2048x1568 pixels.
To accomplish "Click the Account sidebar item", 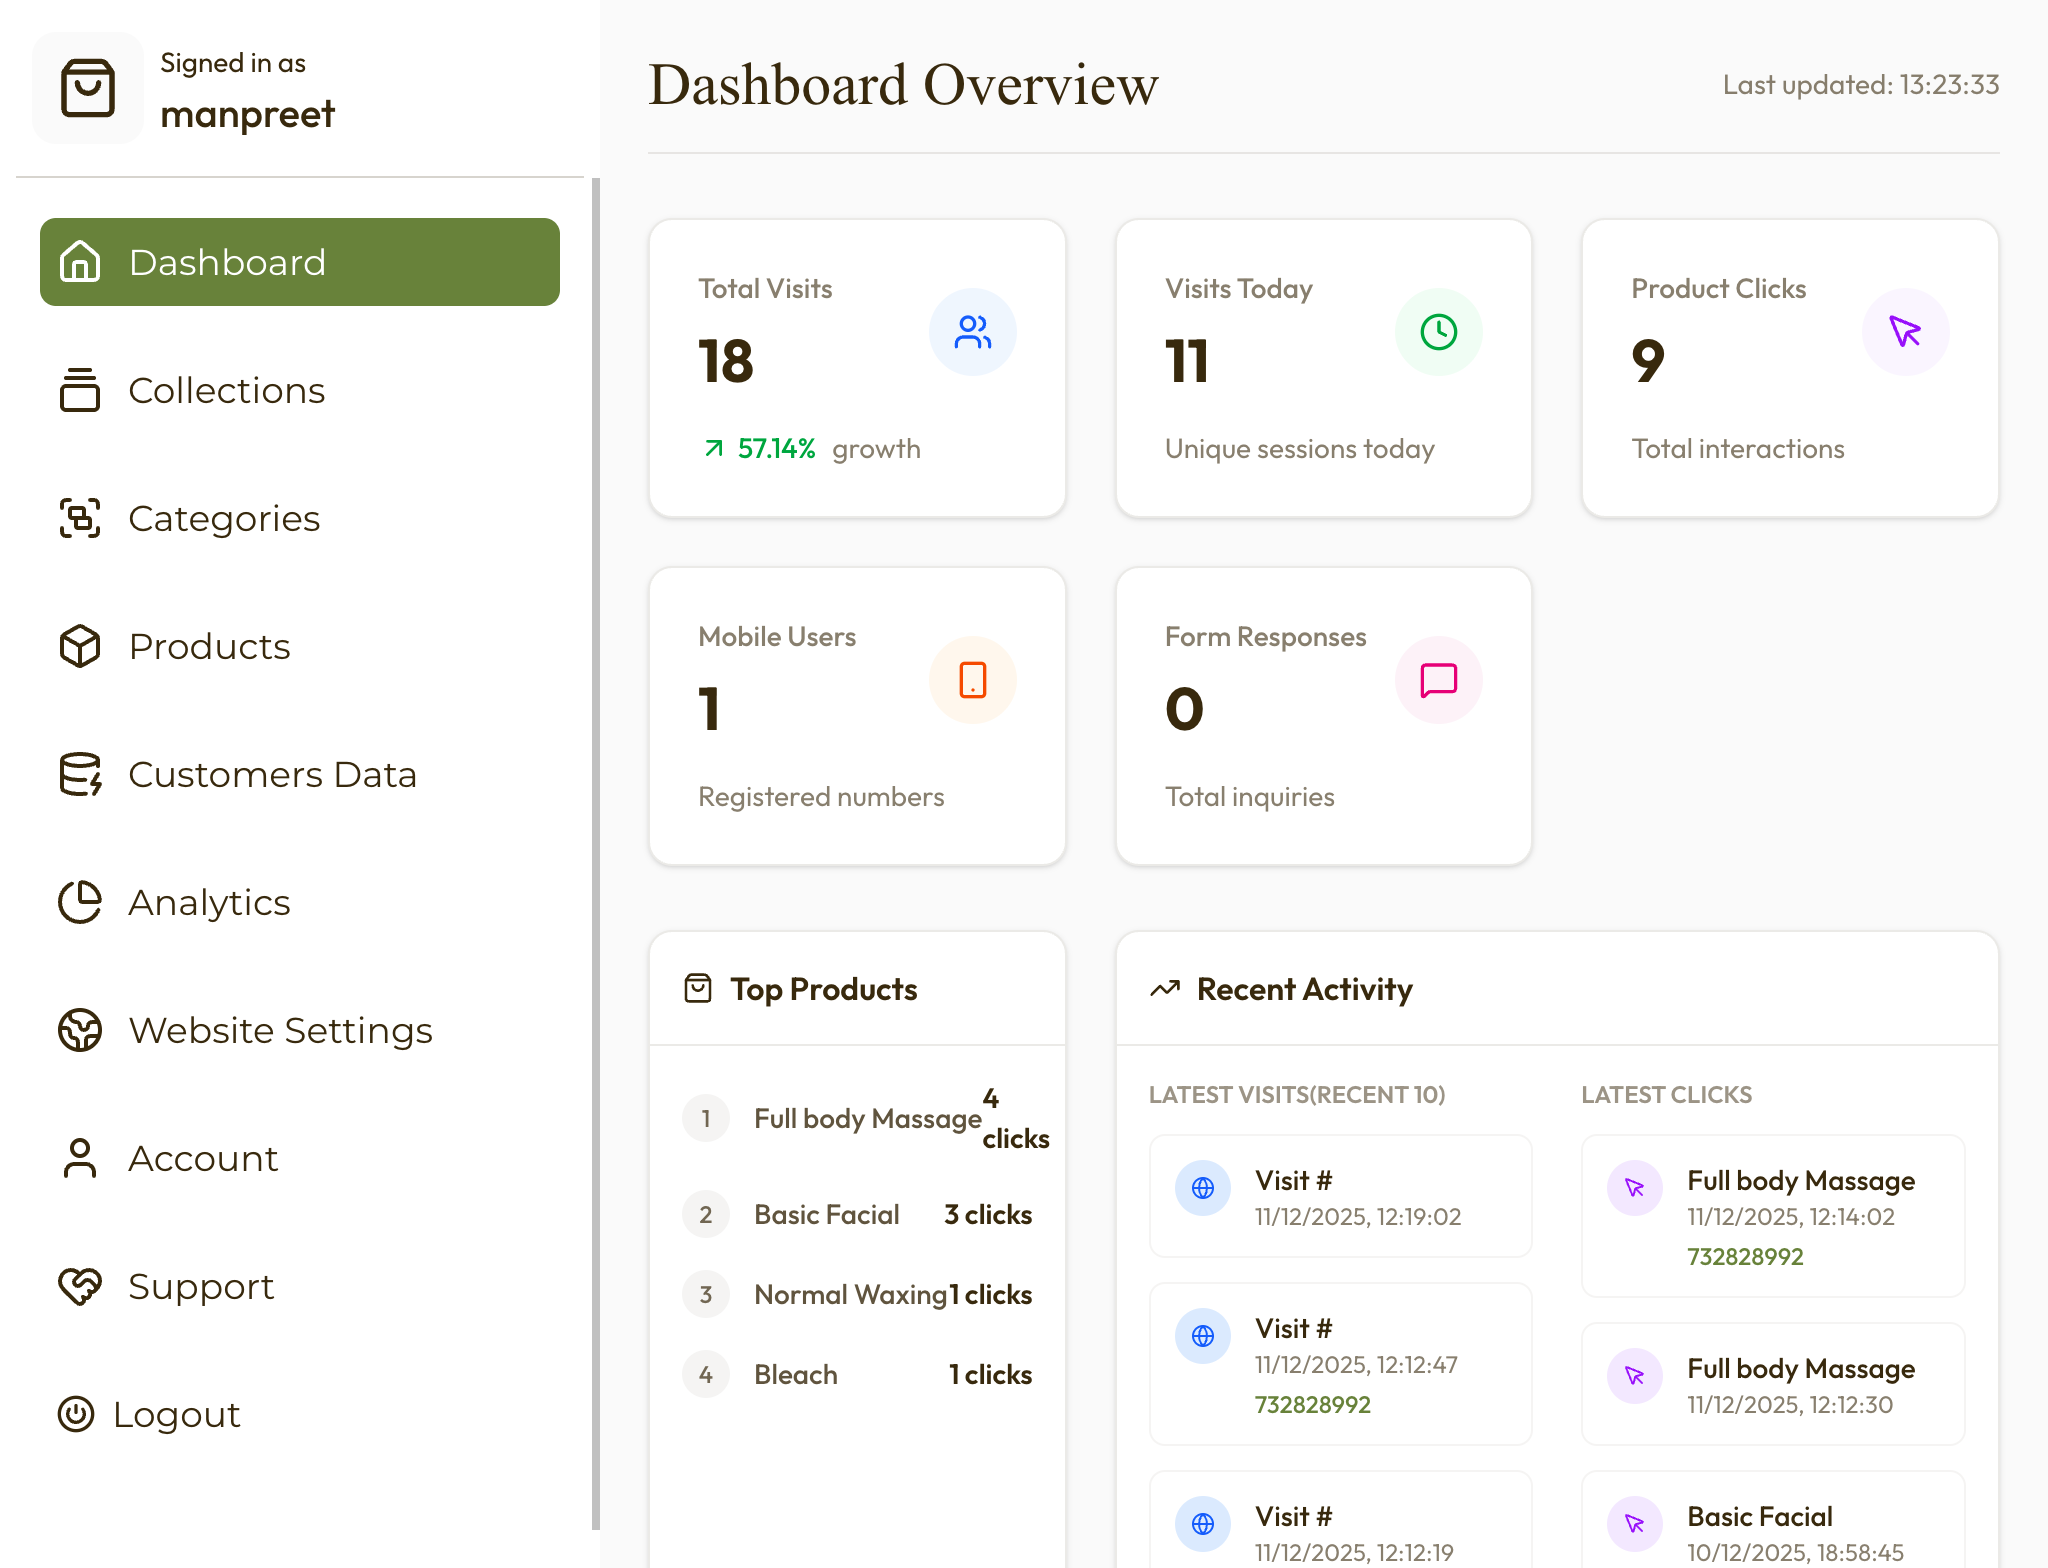I will click(203, 1158).
